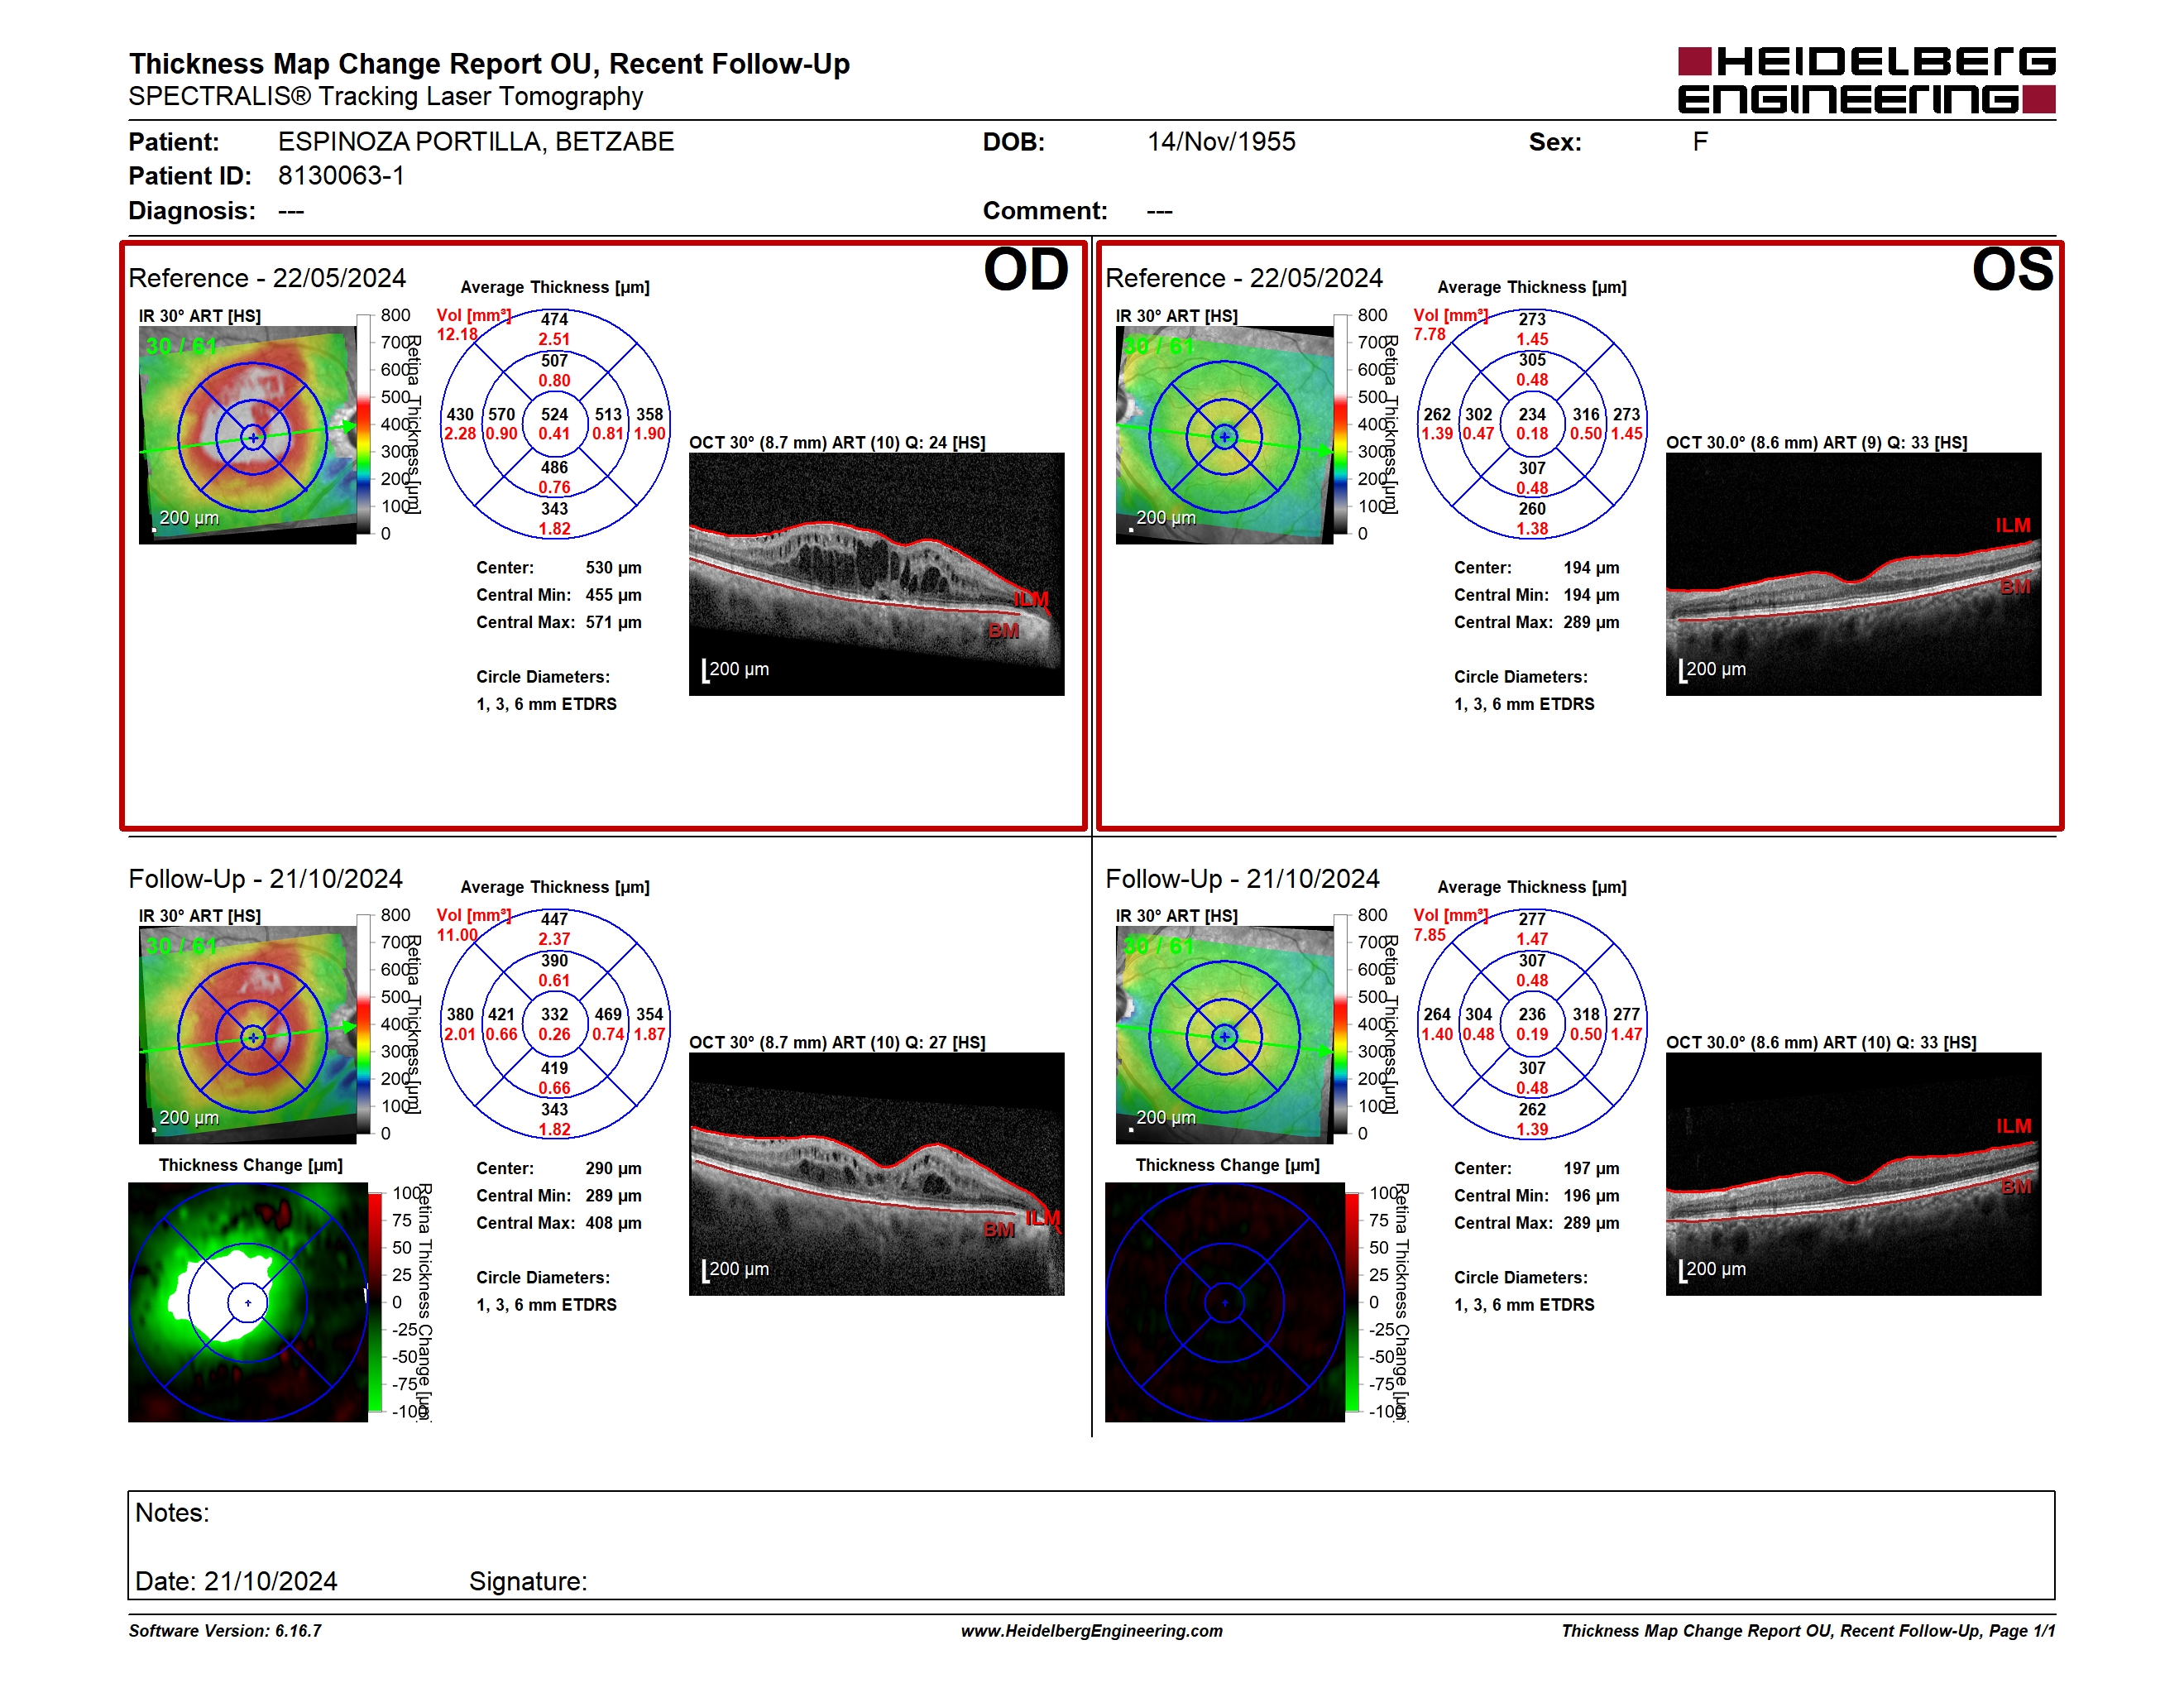
Task: Select the DOB value 14/Nov/1955
Action: [x=1221, y=142]
